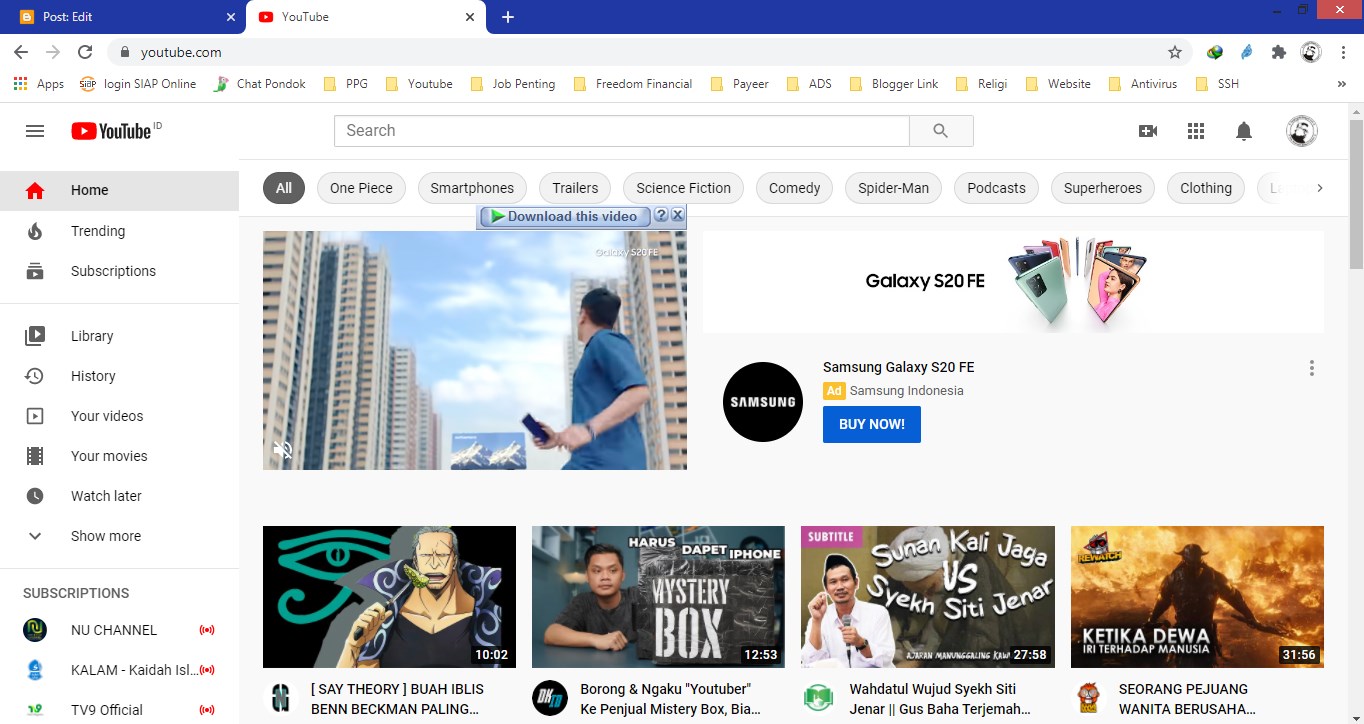Viewport: 1364px width, 724px height.
Task: Open the Freedom Financial bookmark folder
Action: (x=634, y=84)
